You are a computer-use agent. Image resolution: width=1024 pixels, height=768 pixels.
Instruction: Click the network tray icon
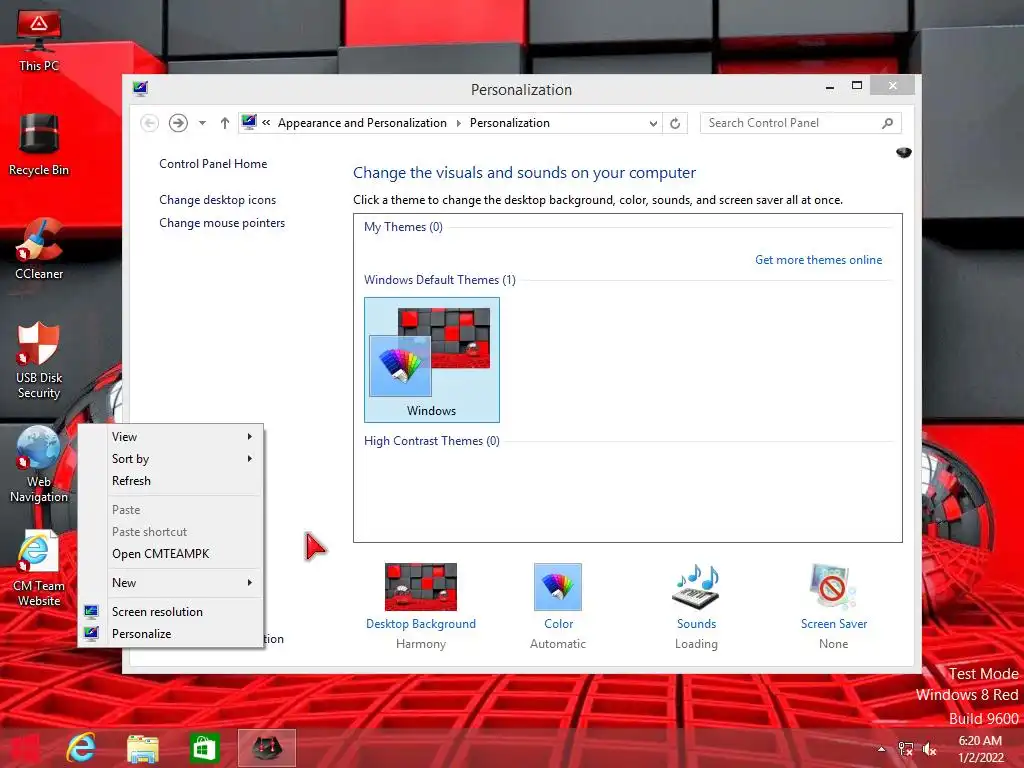905,749
